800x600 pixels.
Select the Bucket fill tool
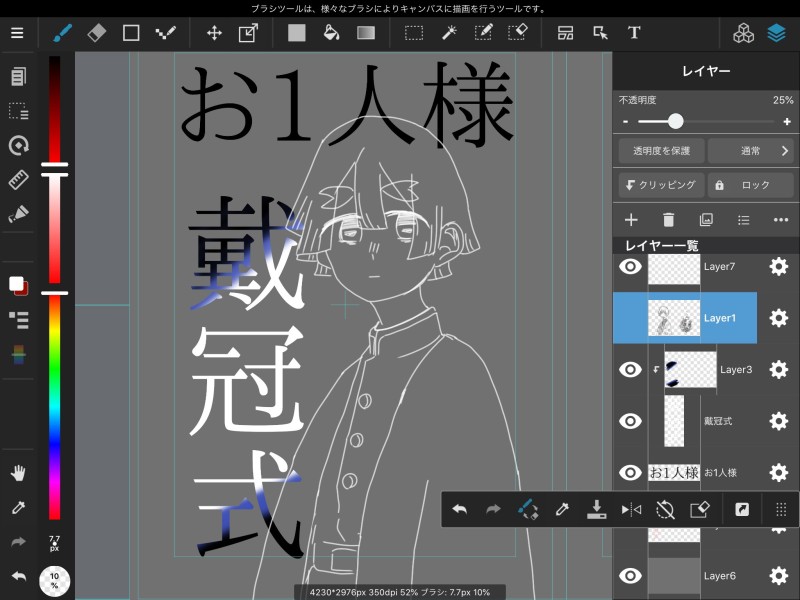tap(331, 33)
